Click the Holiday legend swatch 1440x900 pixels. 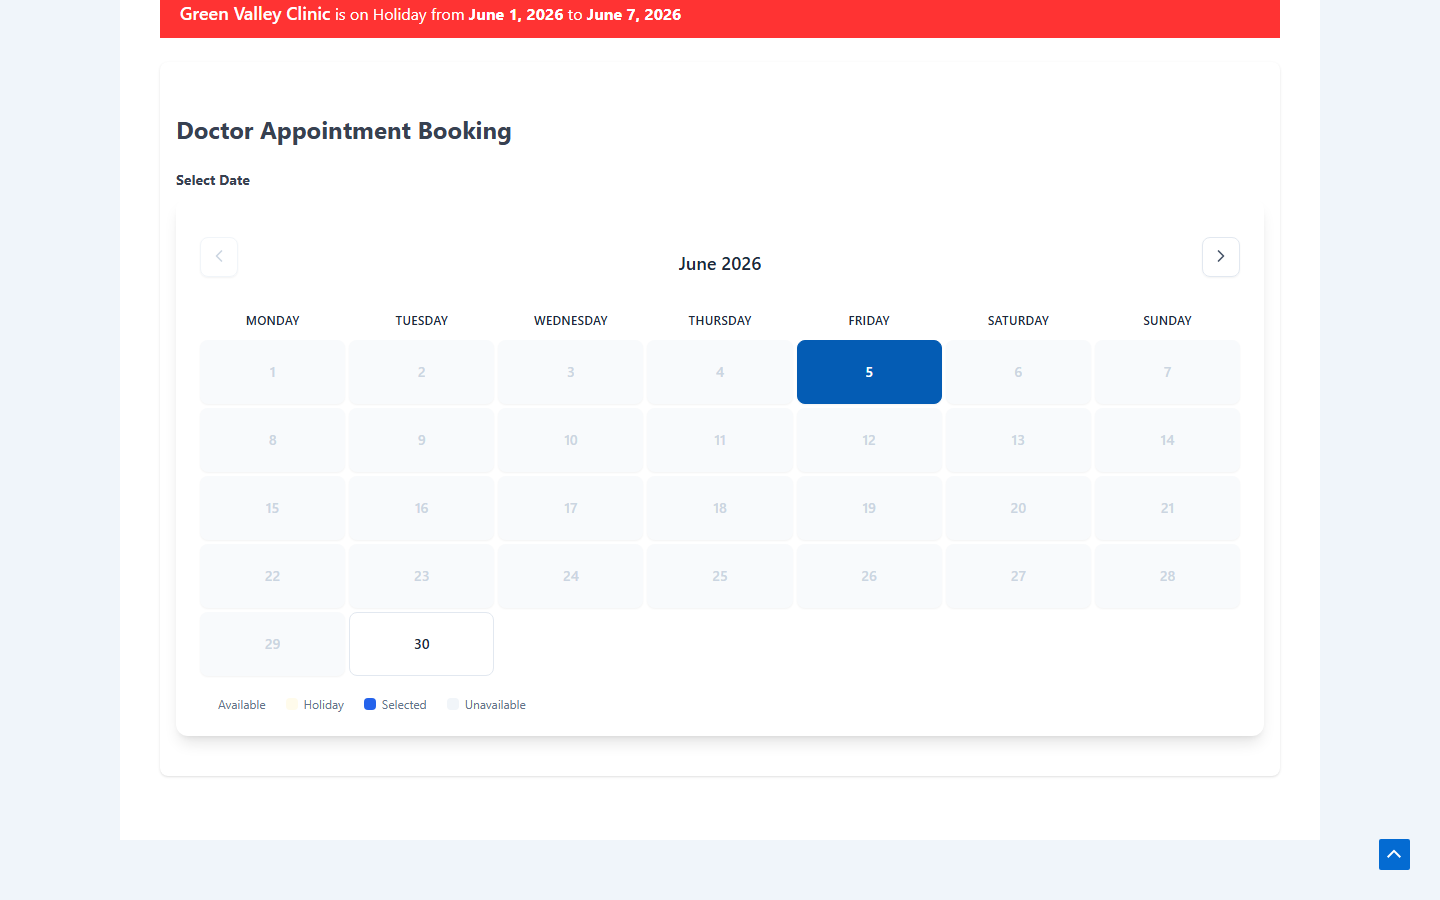(292, 704)
